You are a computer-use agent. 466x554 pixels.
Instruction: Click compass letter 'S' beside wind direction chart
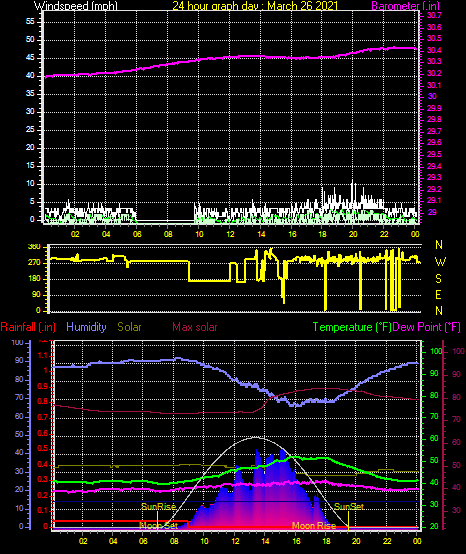[438, 279]
